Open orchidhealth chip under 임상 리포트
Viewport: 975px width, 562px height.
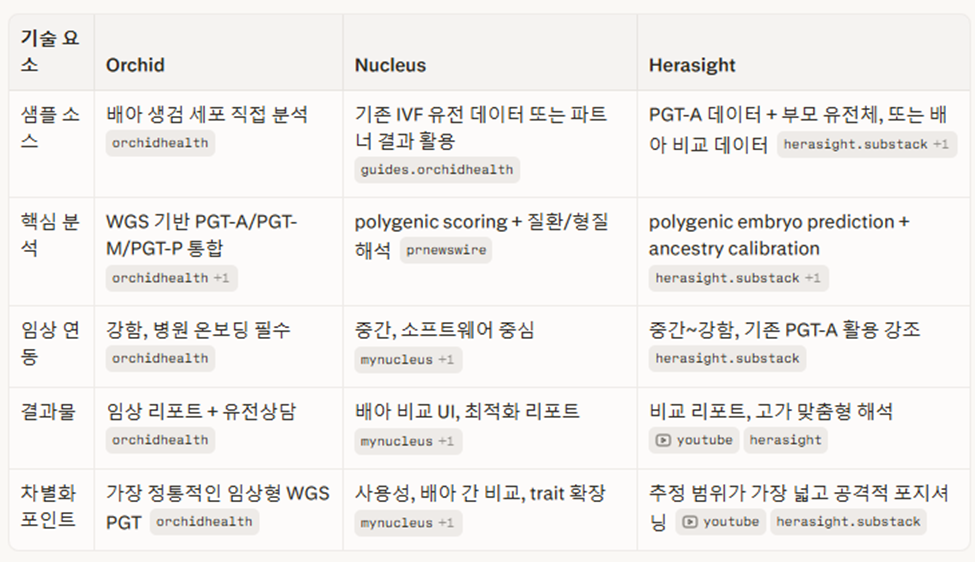160,440
